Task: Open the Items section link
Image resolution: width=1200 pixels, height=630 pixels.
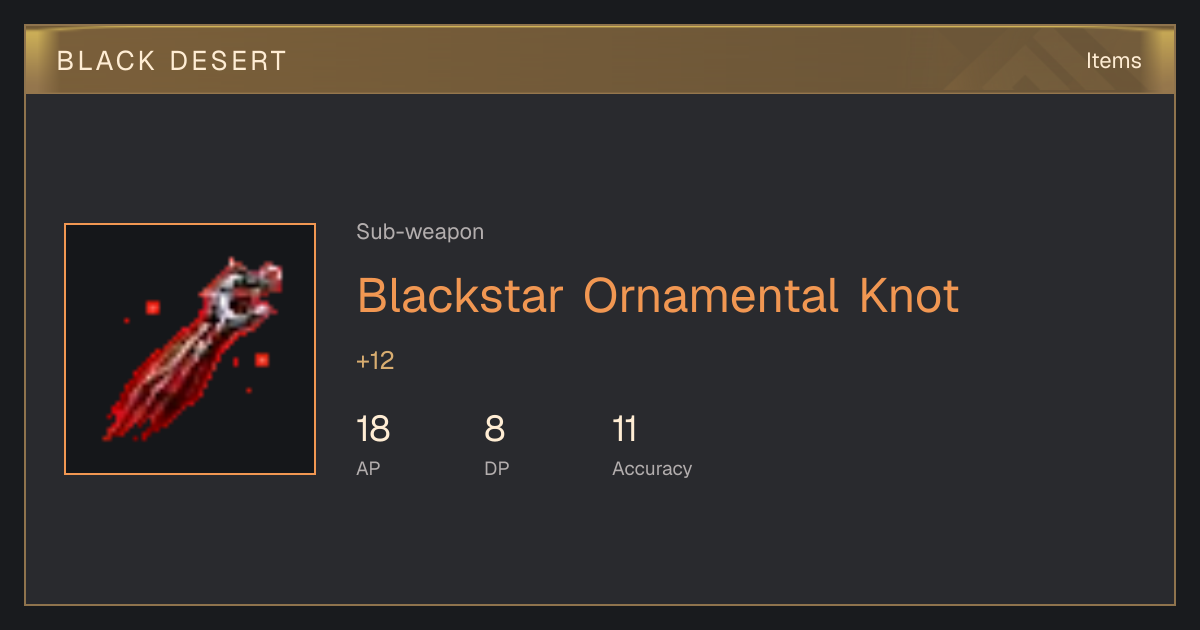Action: coord(1113,60)
